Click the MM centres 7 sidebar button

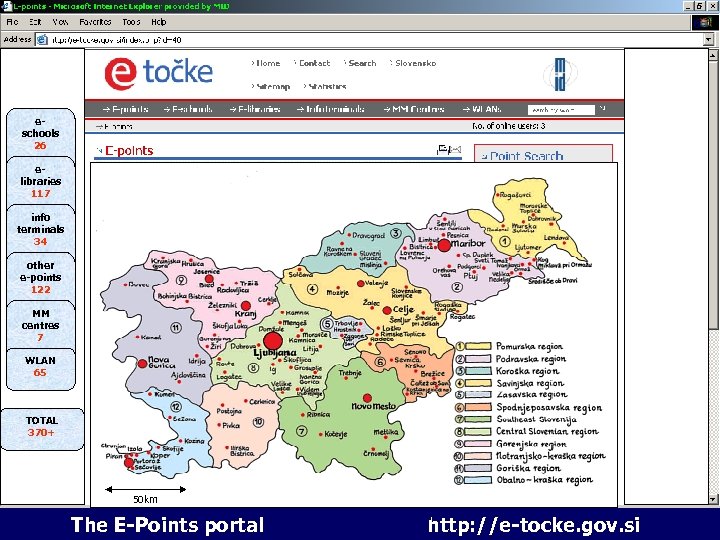[x=40, y=326]
